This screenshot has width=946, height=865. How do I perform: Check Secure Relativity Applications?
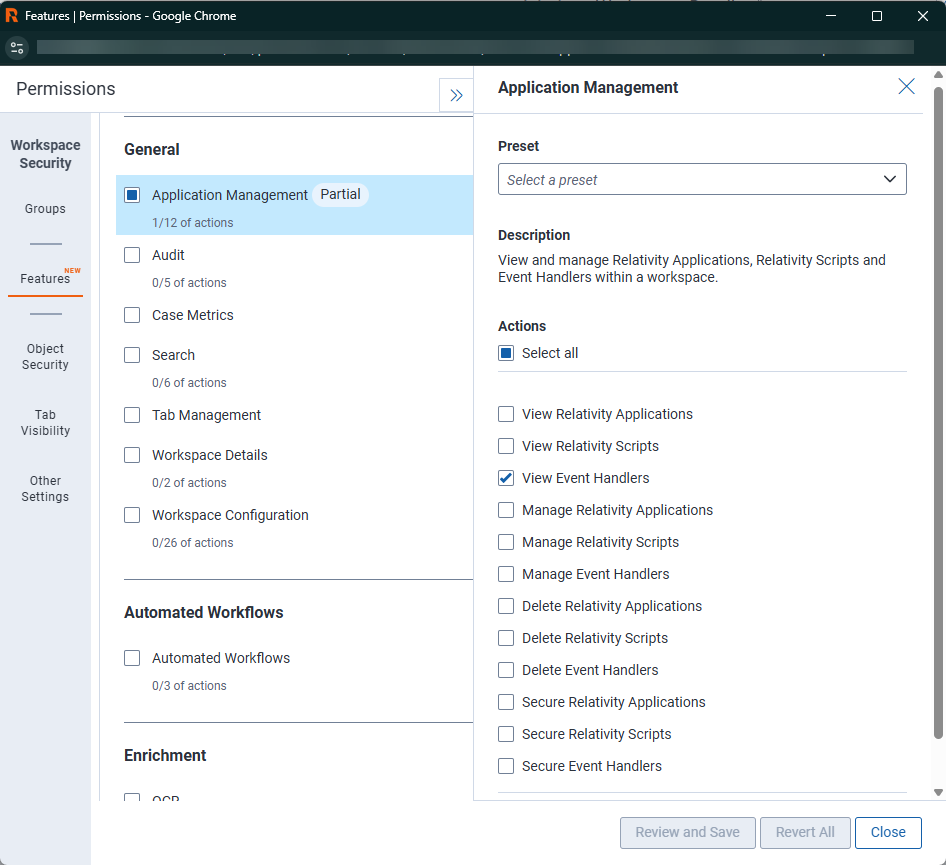click(506, 702)
